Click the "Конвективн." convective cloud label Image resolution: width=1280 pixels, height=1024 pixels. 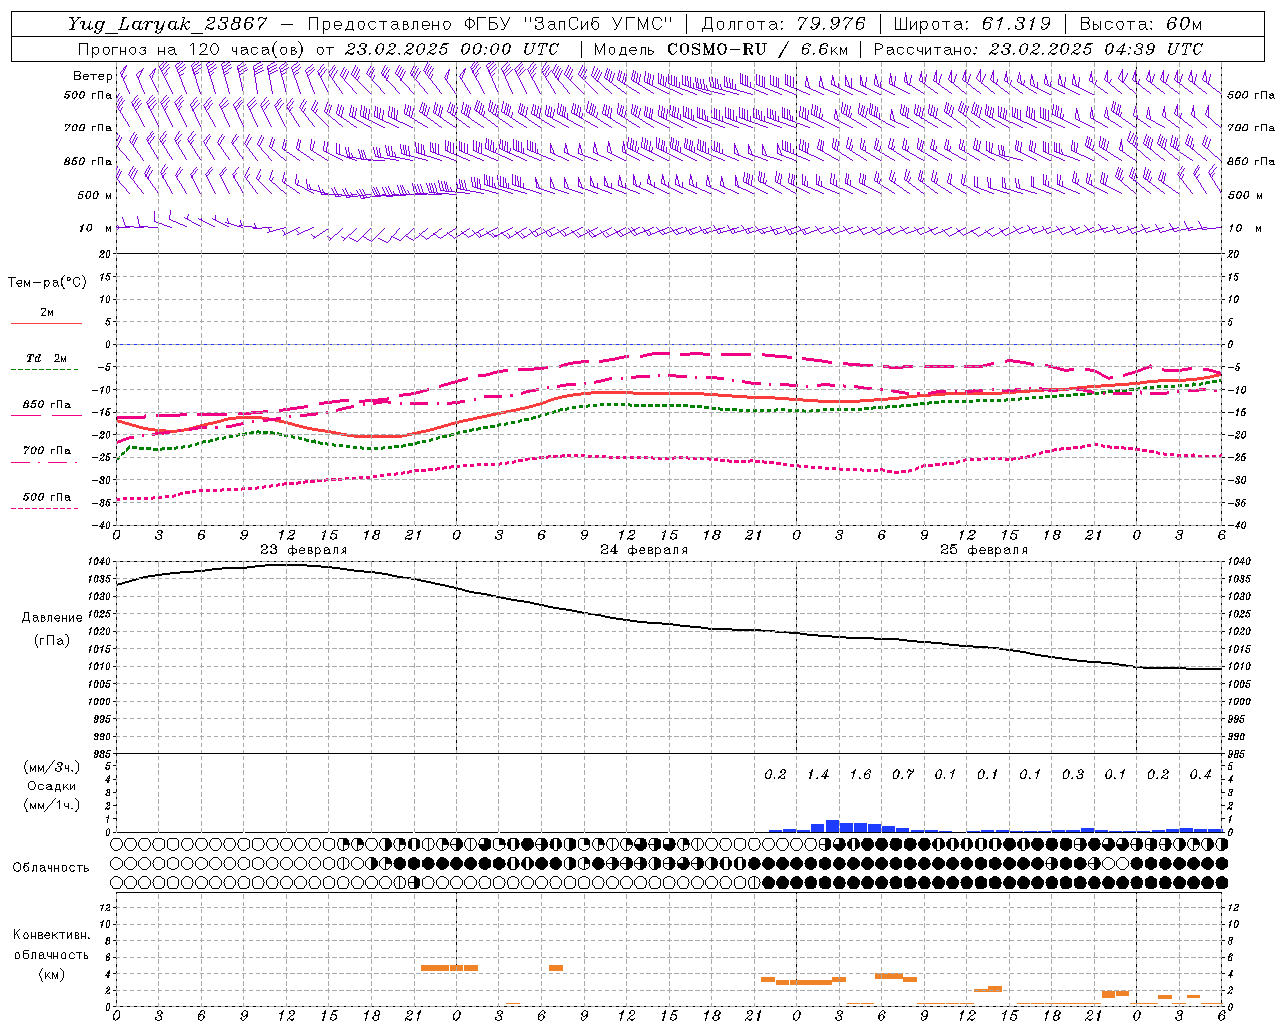[x=51, y=935]
